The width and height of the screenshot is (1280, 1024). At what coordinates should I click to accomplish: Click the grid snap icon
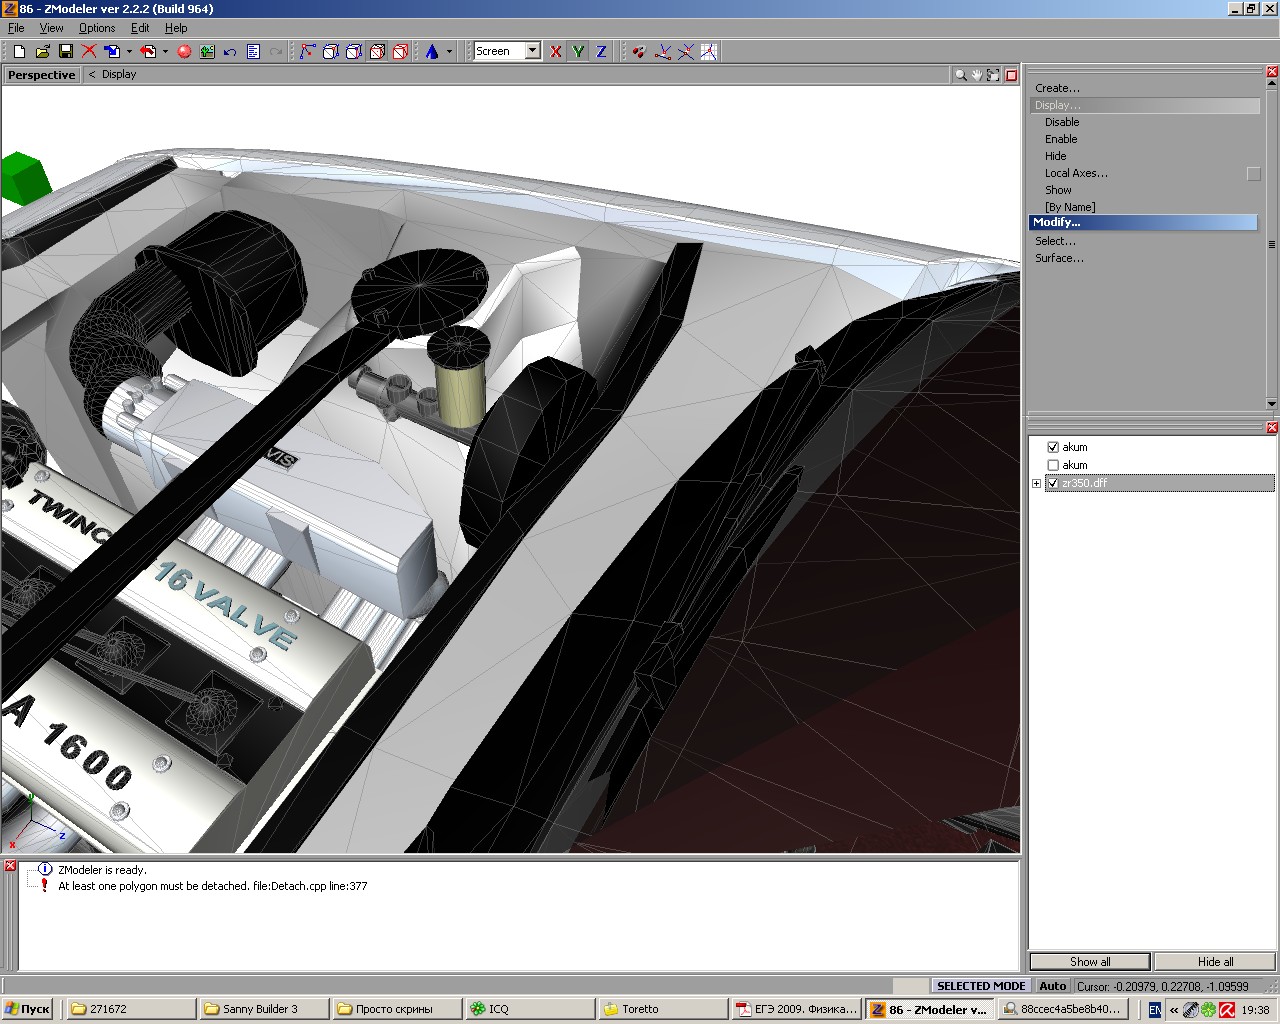[x=709, y=51]
